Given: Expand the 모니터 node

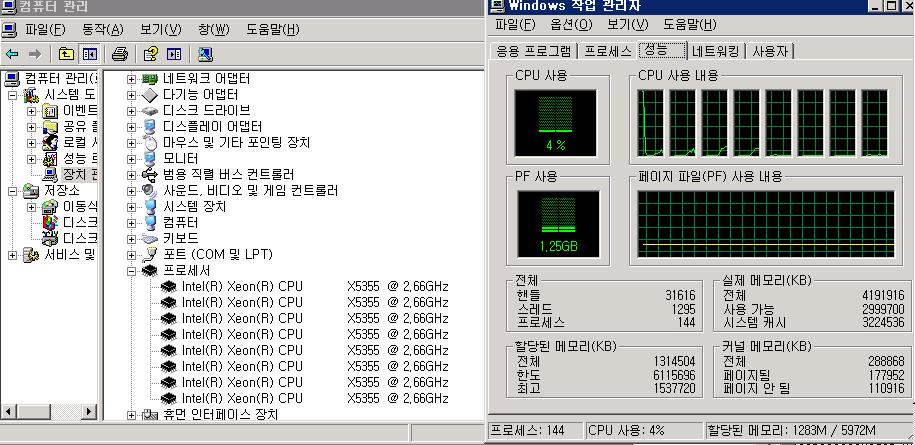Looking at the screenshot, I should 131,159.
